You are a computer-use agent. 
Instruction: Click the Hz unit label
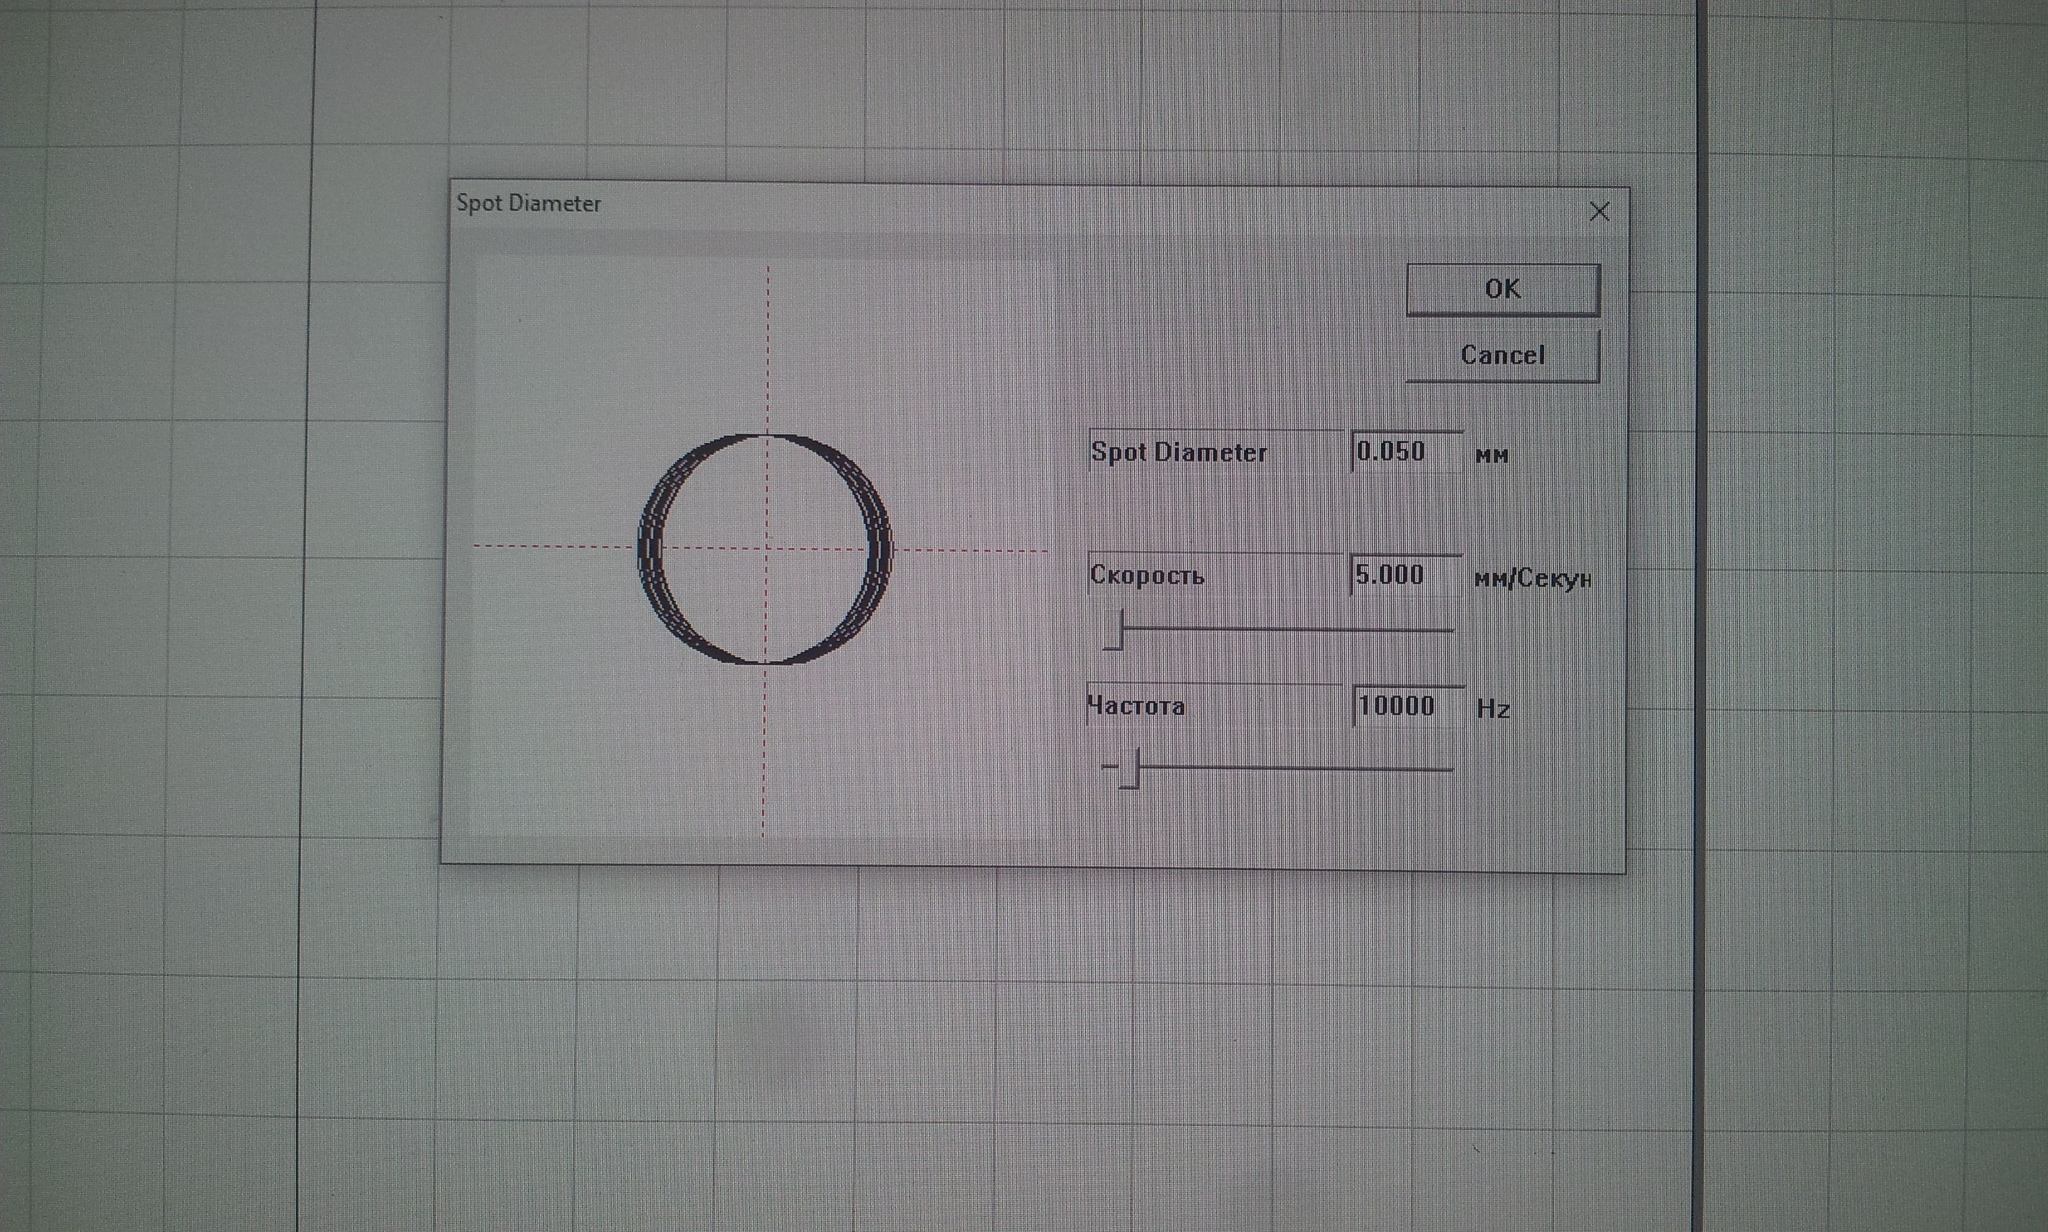(1492, 709)
